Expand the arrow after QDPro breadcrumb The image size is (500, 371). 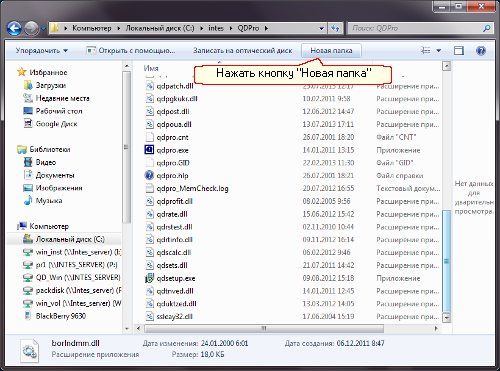tap(266, 29)
